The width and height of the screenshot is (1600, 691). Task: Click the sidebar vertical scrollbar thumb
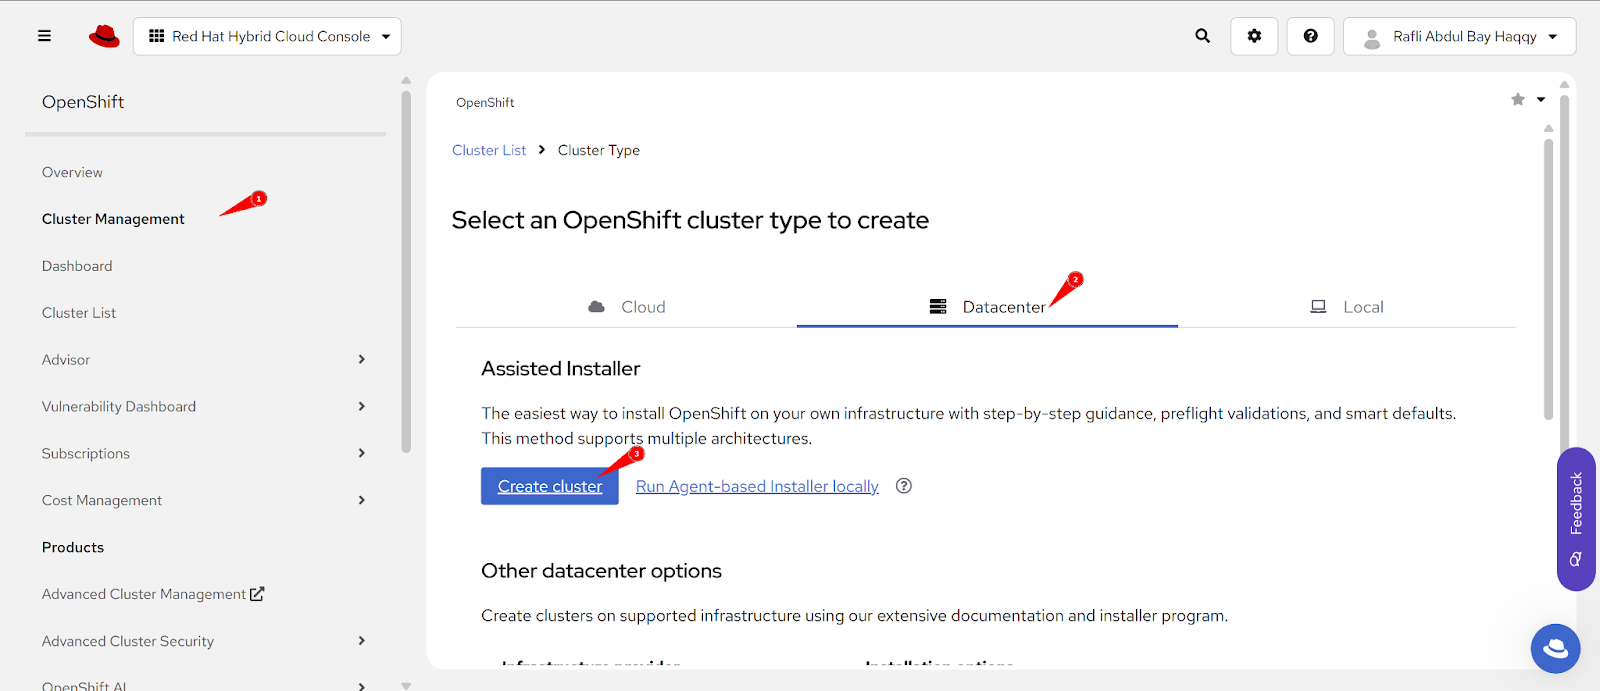click(406, 272)
